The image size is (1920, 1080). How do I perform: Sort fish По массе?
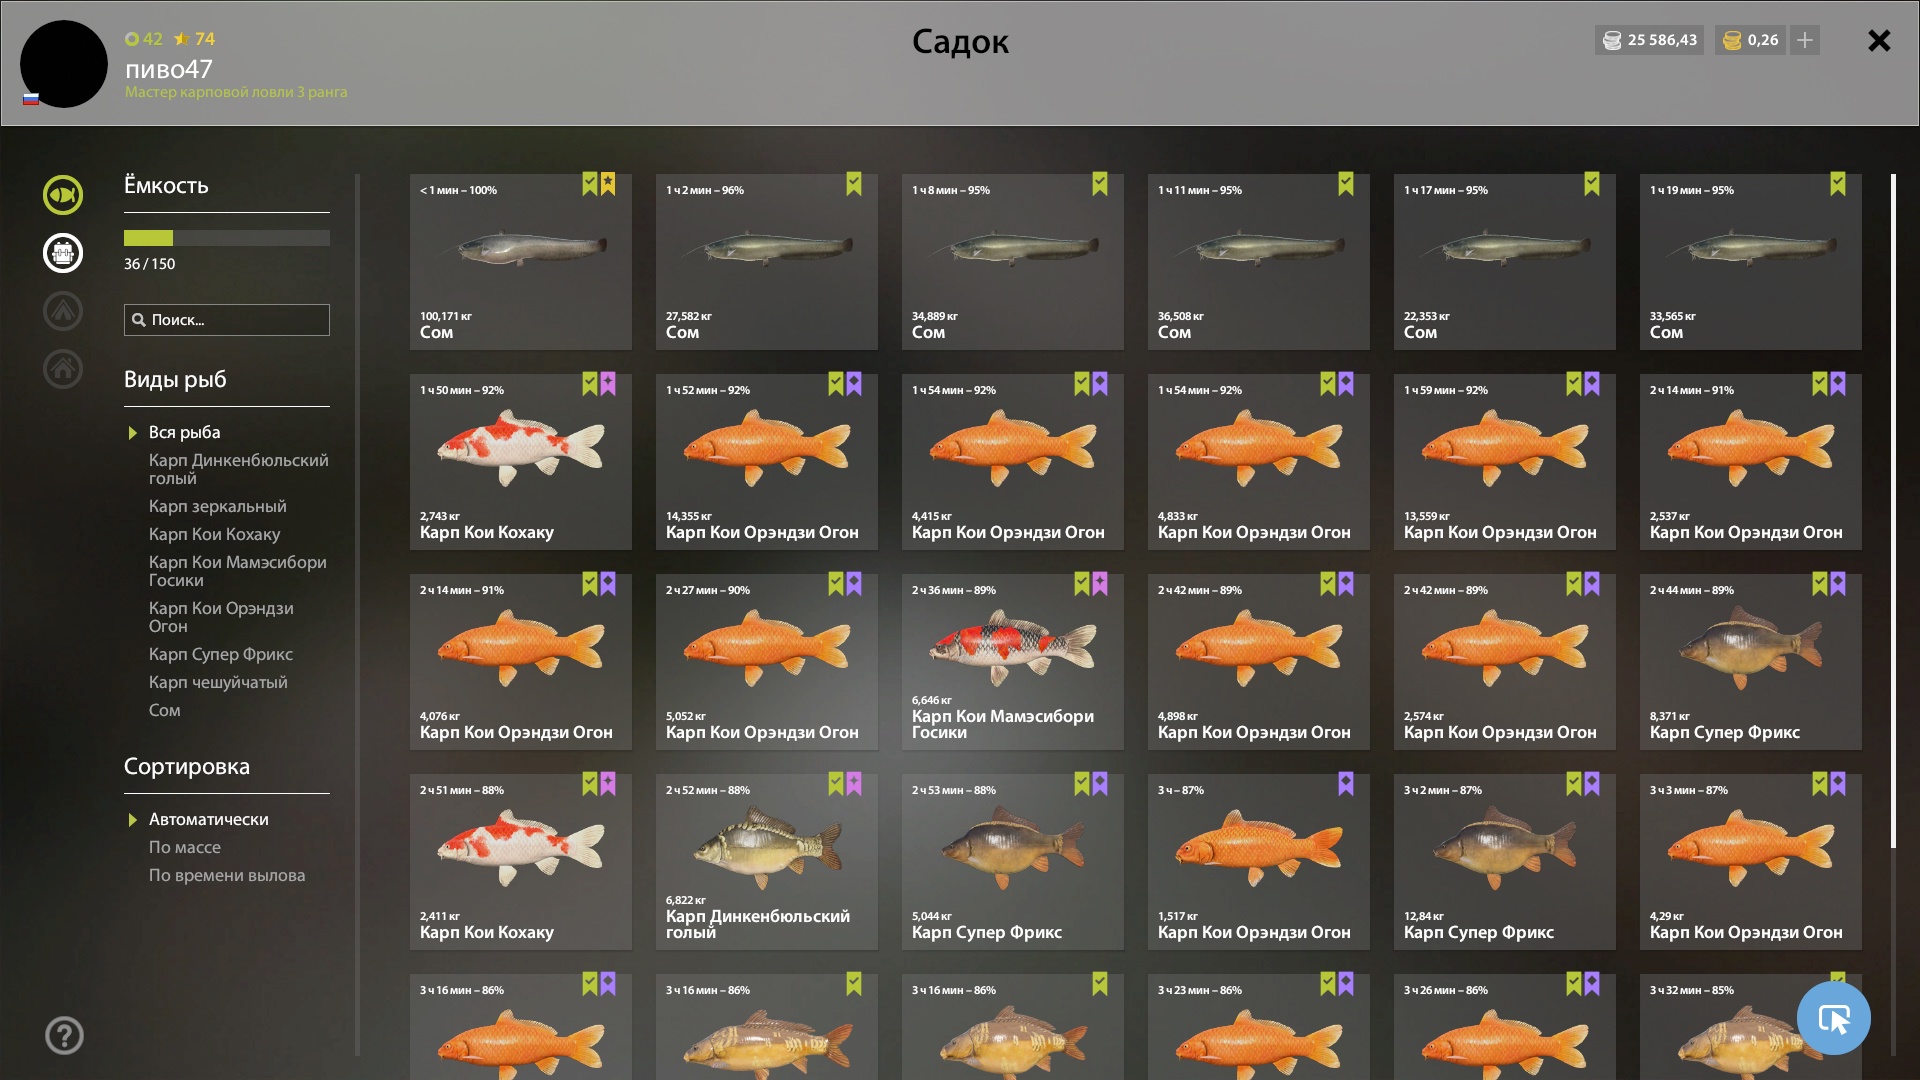pos(185,847)
